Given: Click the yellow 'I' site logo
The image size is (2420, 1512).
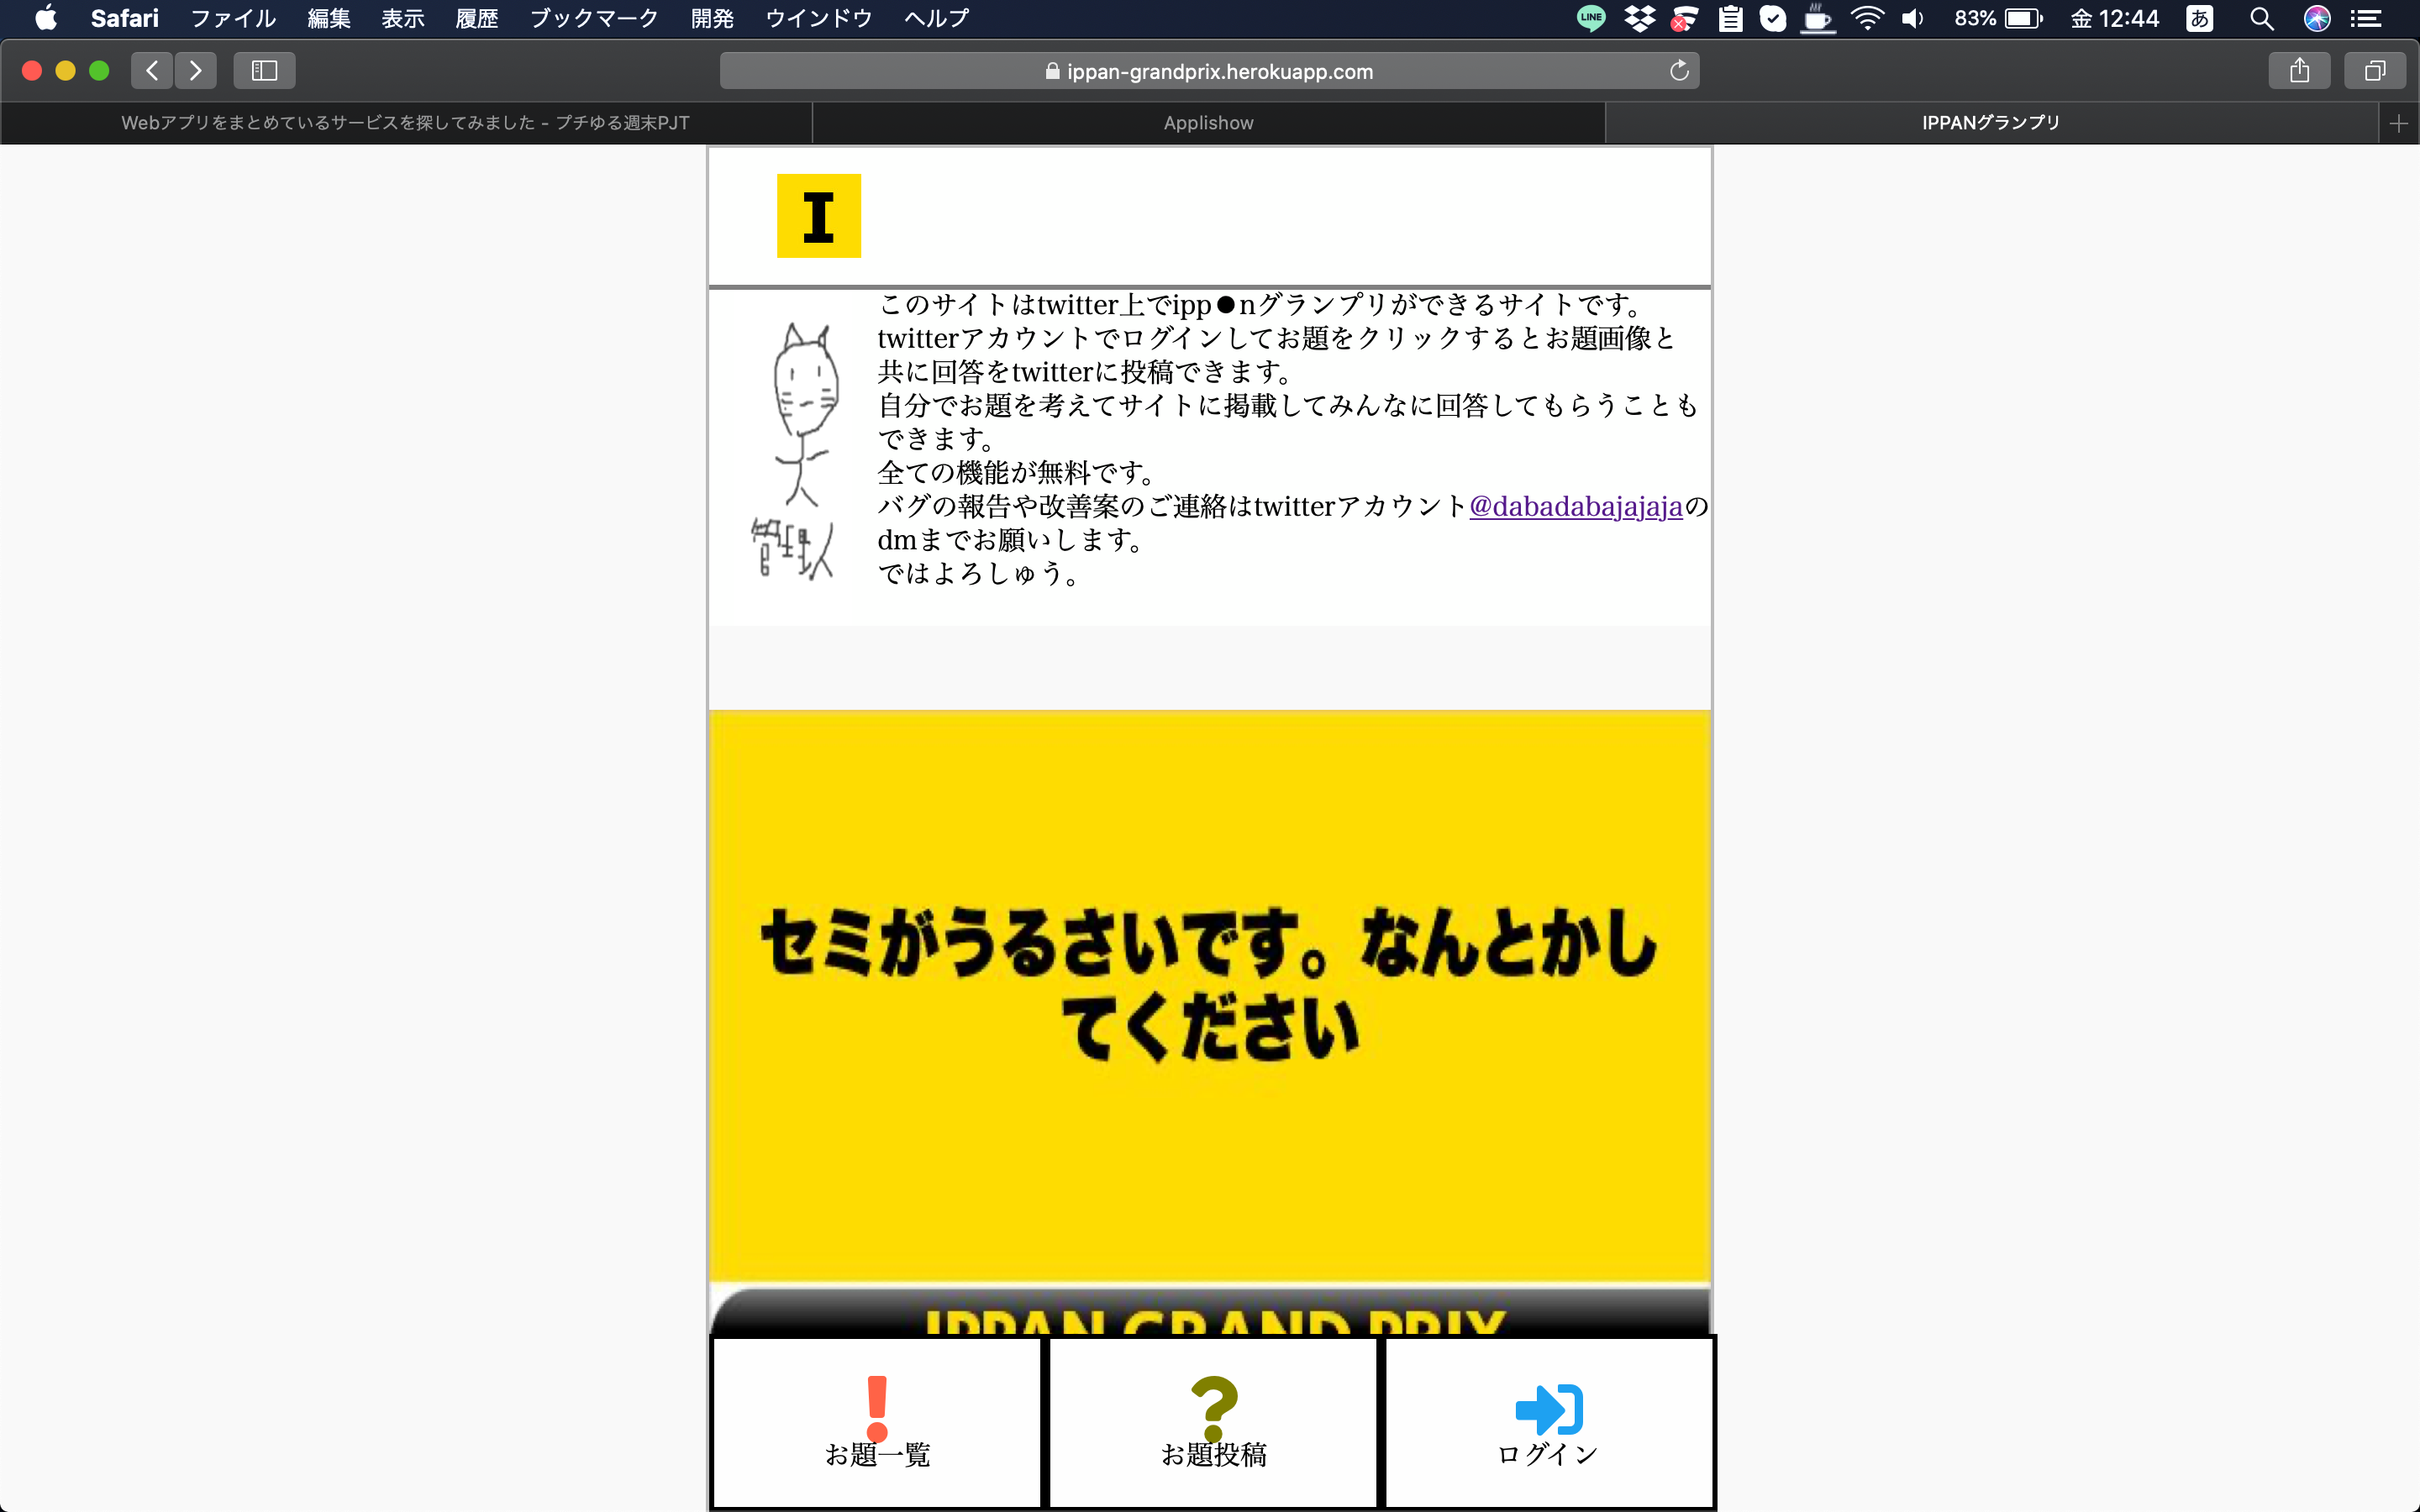Looking at the screenshot, I should [818, 215].
